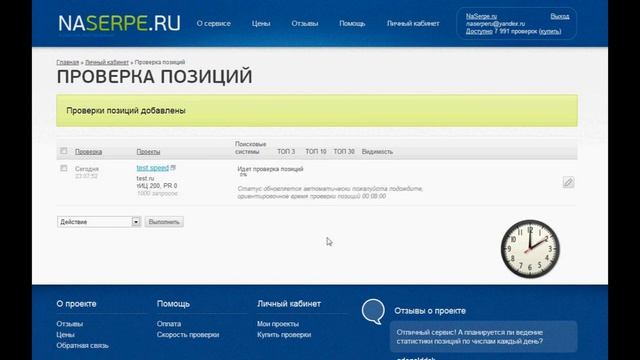Click the footer Личный кабинет heading
The height and width of the screenshot is (360, 640).
[x=289, y=304]
